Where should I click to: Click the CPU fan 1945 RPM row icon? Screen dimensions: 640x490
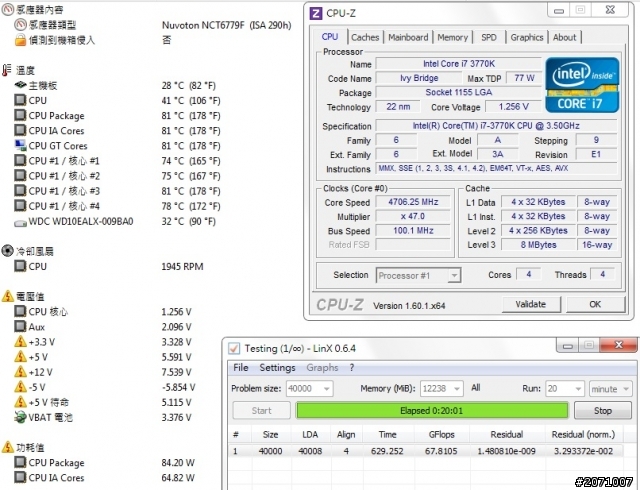point(20,266)
